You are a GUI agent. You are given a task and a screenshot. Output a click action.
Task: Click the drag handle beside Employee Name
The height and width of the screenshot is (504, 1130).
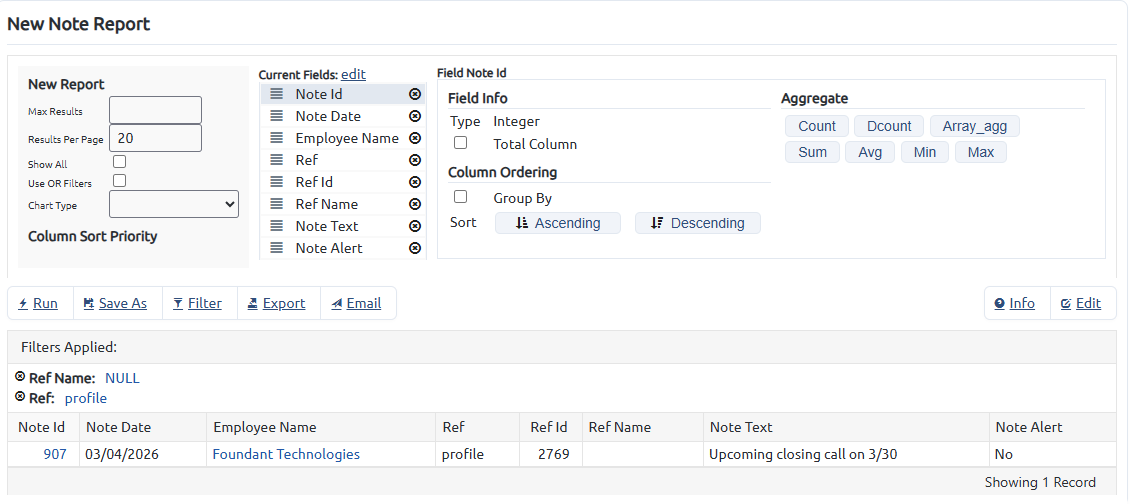(x=277, y=138)
